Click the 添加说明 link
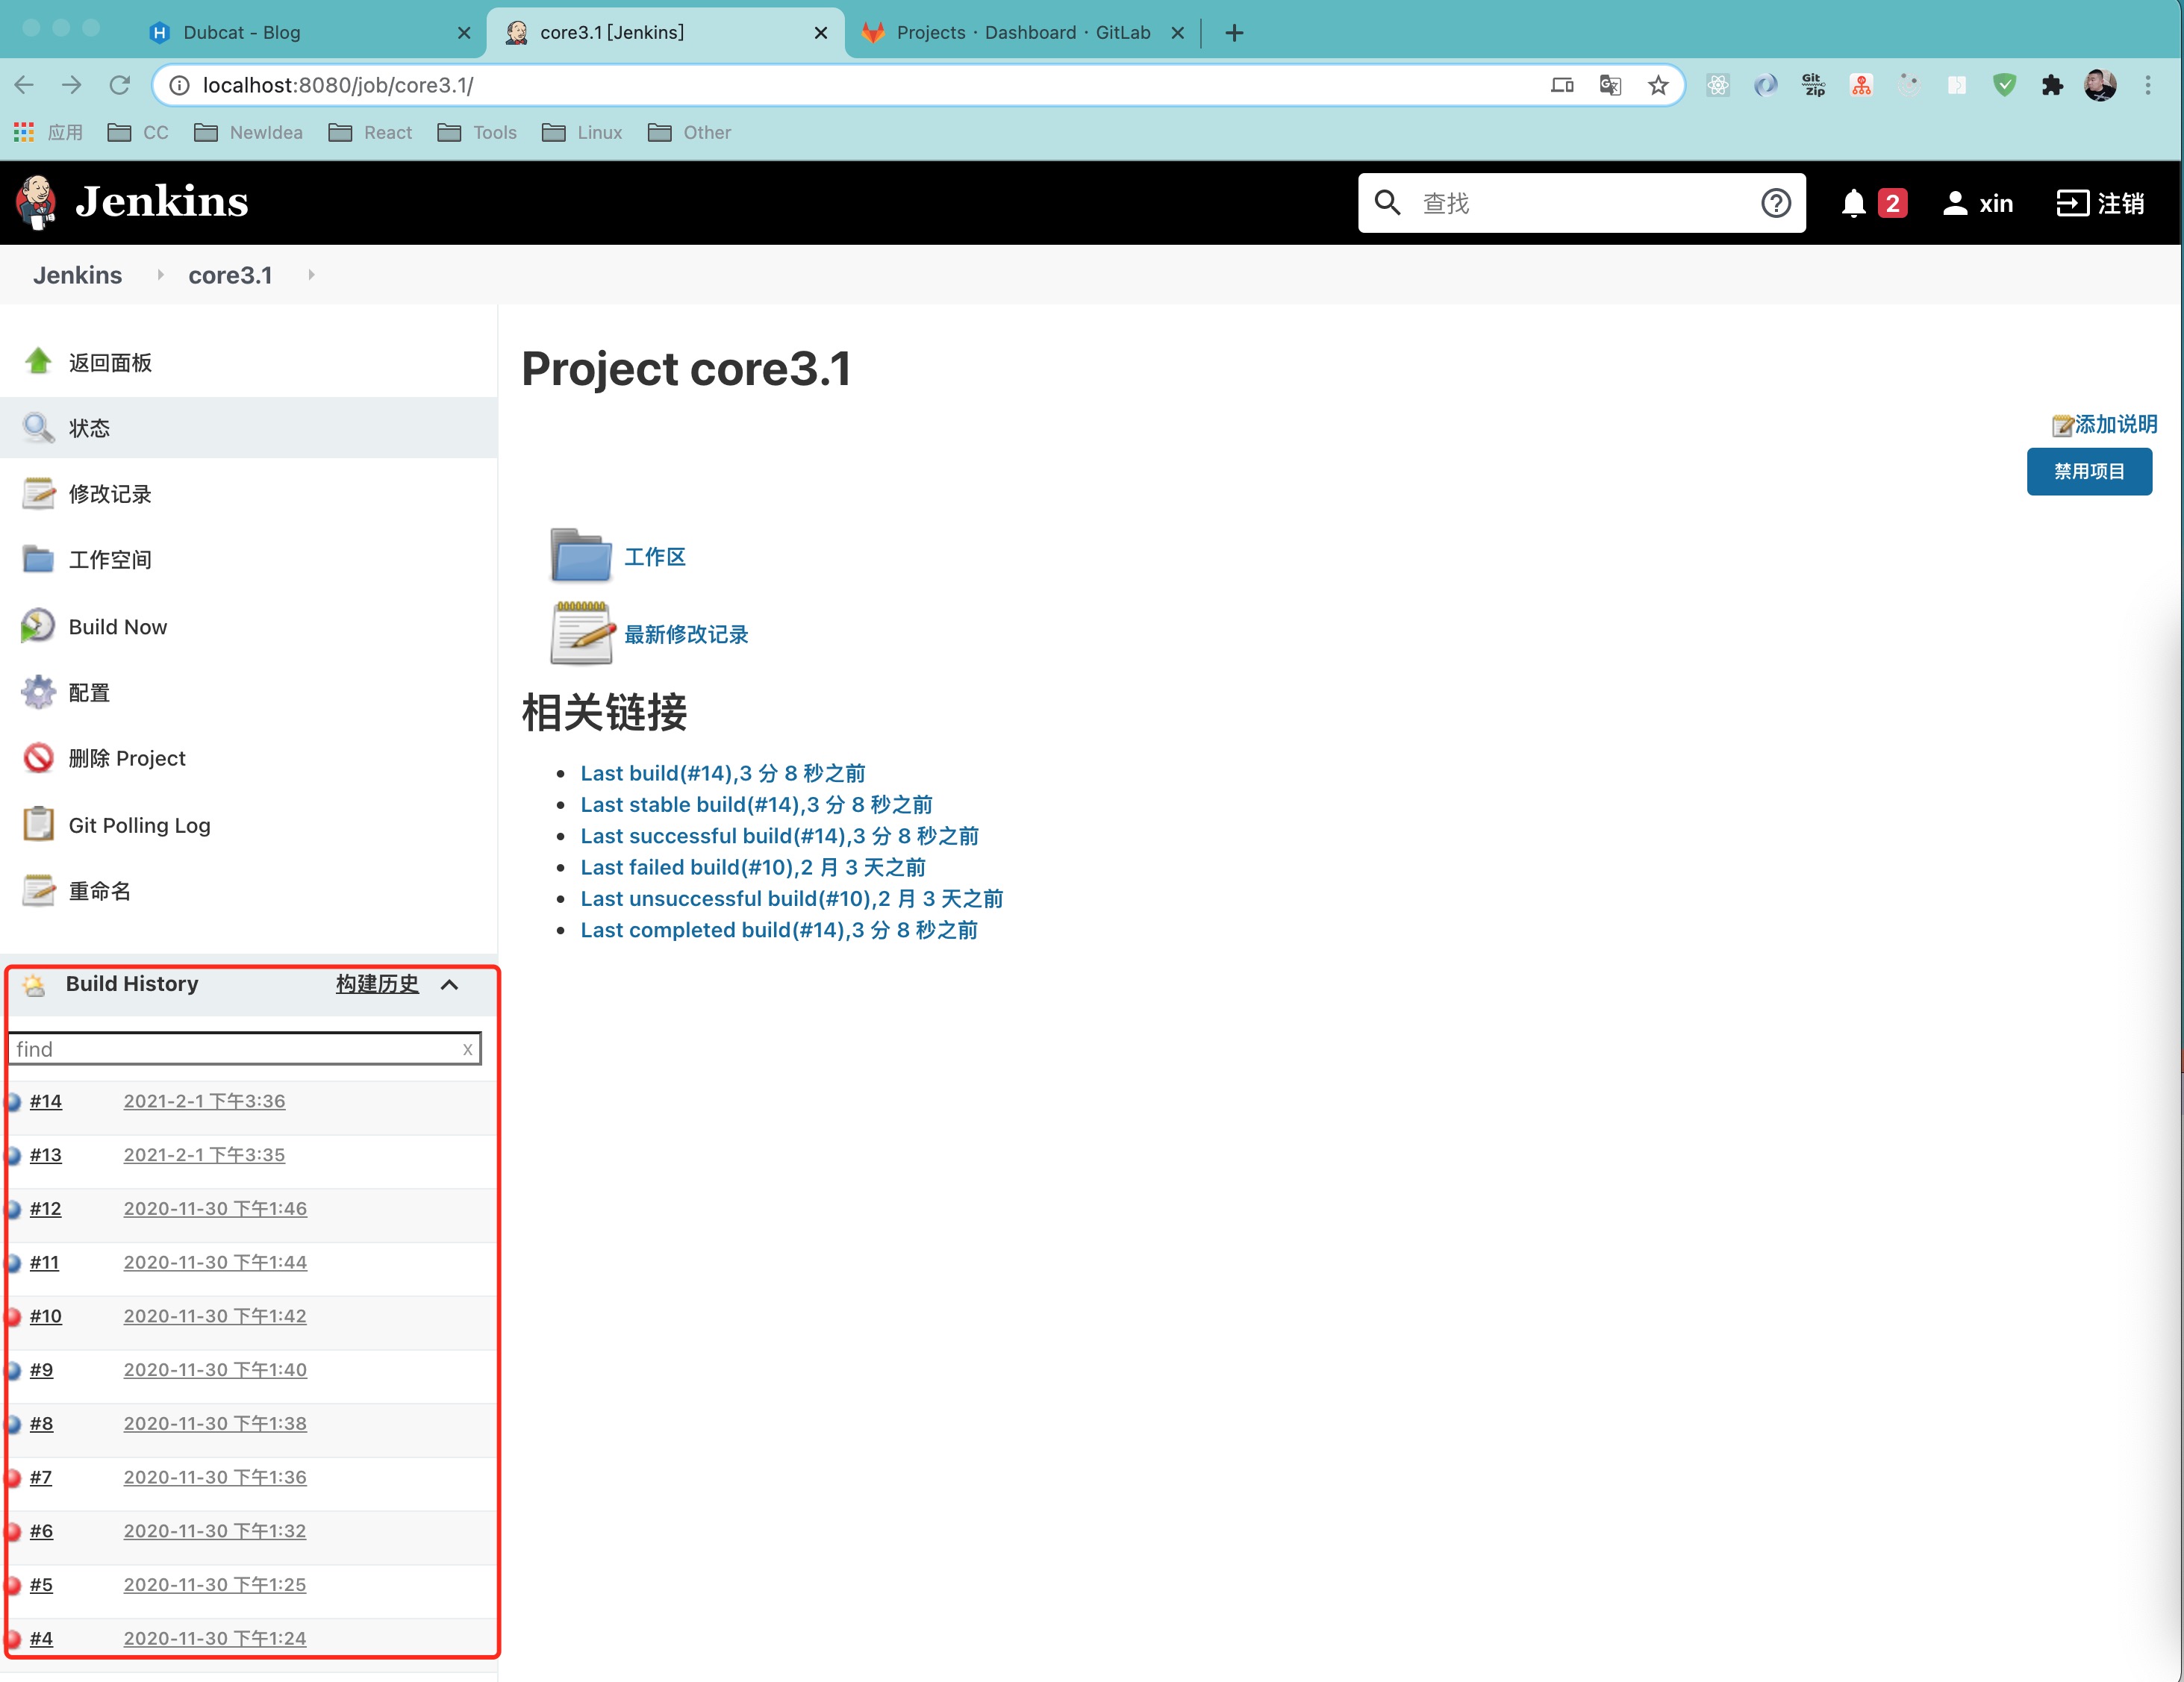2184x1682 pixels. coord(2115,424)
